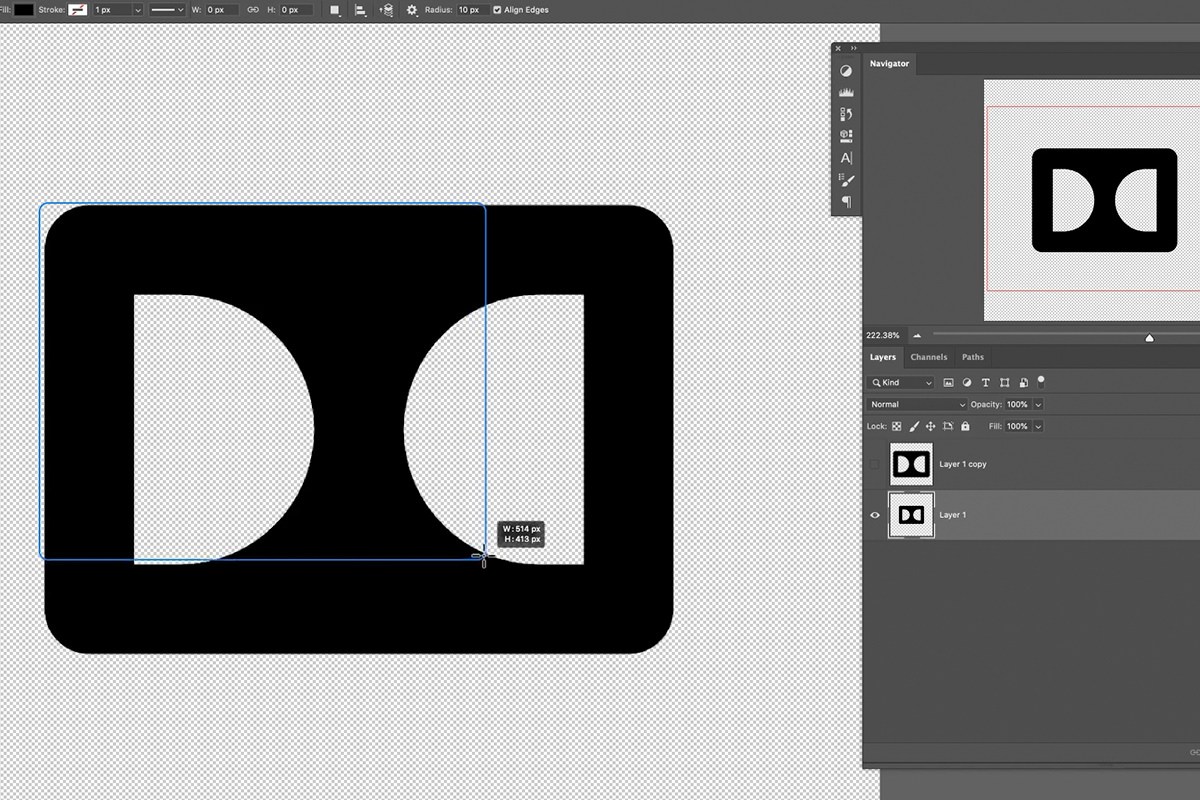Lock all layer attributes

965,426
